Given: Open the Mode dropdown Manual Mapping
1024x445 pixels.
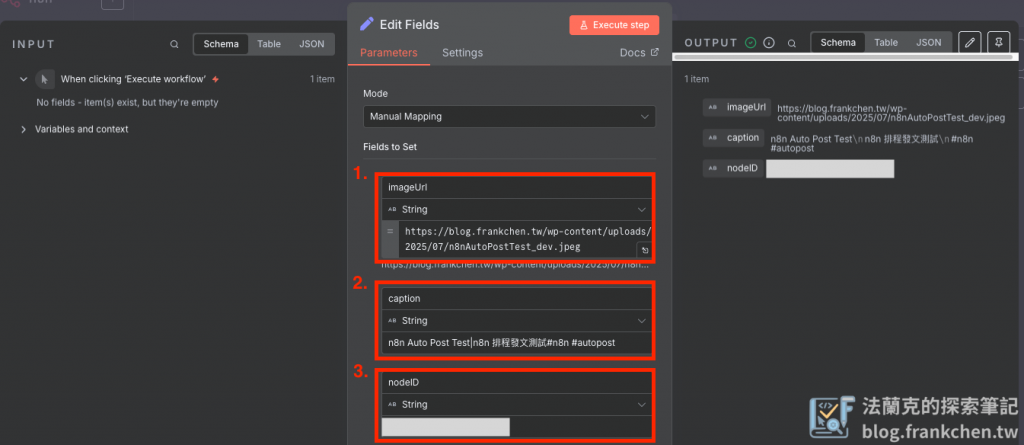Looking at the screenshot, I should pyautogui.click(x=509, y=117).
